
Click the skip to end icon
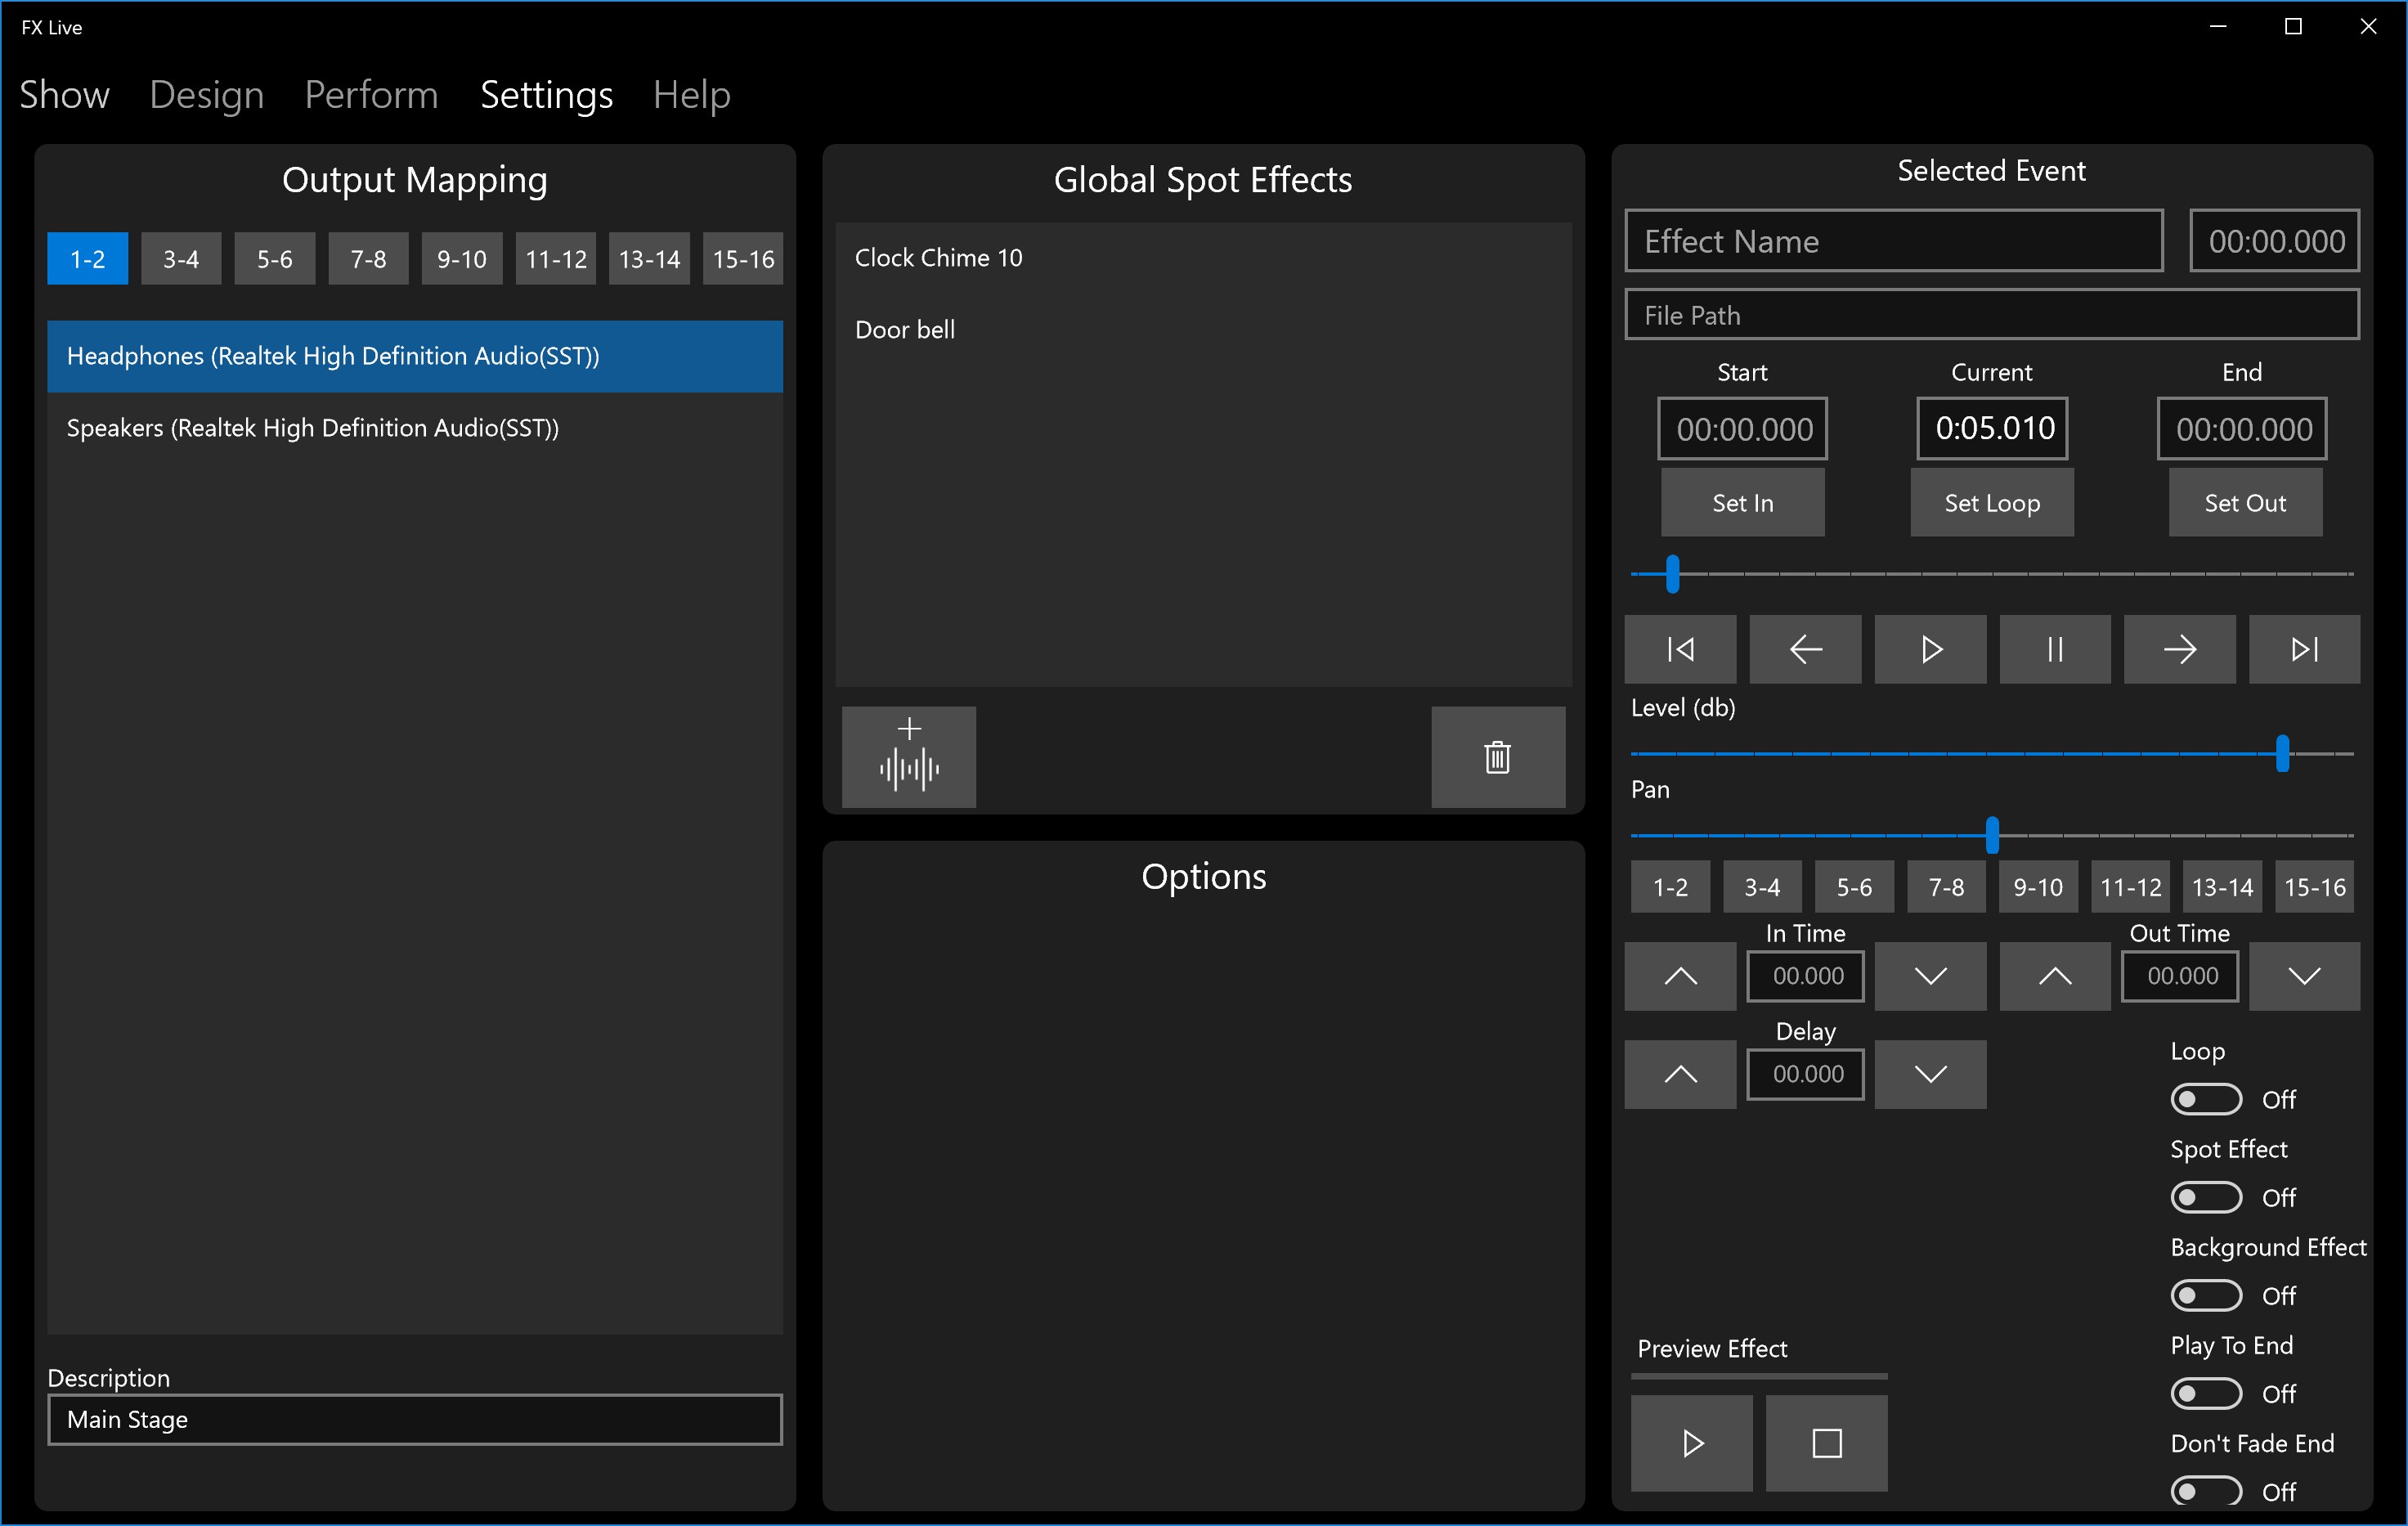(x=2303, y=650)
